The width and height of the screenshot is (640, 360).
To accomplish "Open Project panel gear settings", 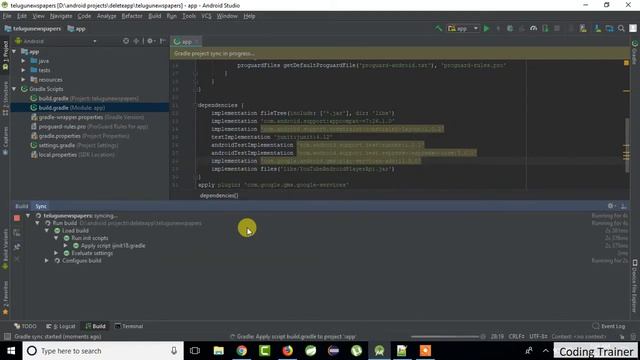I will 150,41.
